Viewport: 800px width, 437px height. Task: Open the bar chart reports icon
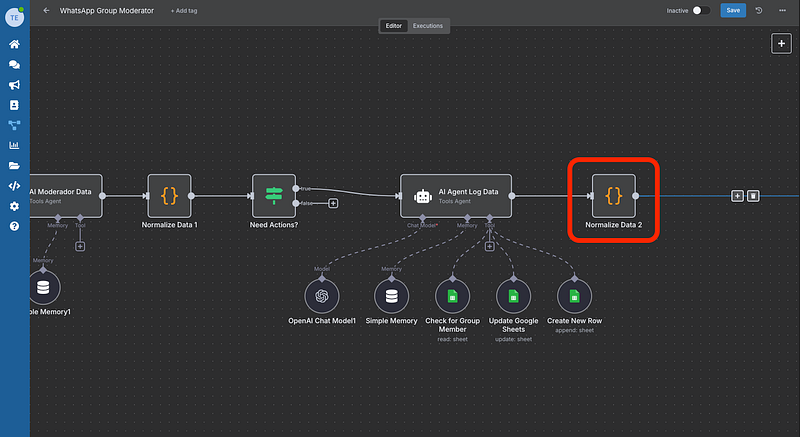tap(14, 145)
